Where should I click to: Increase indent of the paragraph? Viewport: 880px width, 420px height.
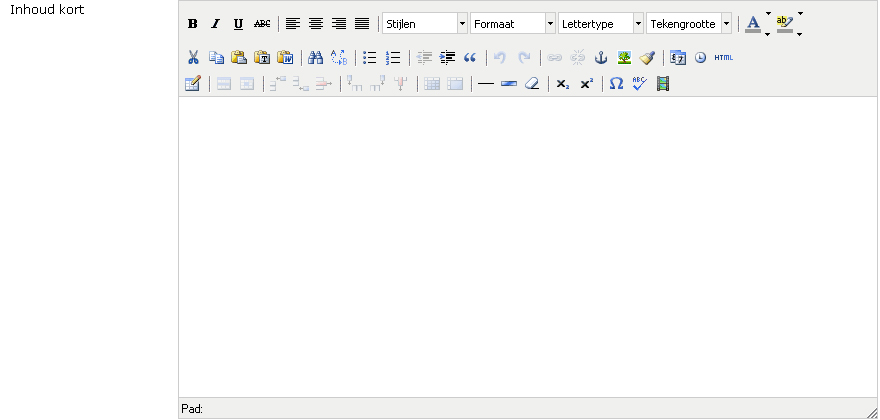pyautogui.click(x=447, y=57)
